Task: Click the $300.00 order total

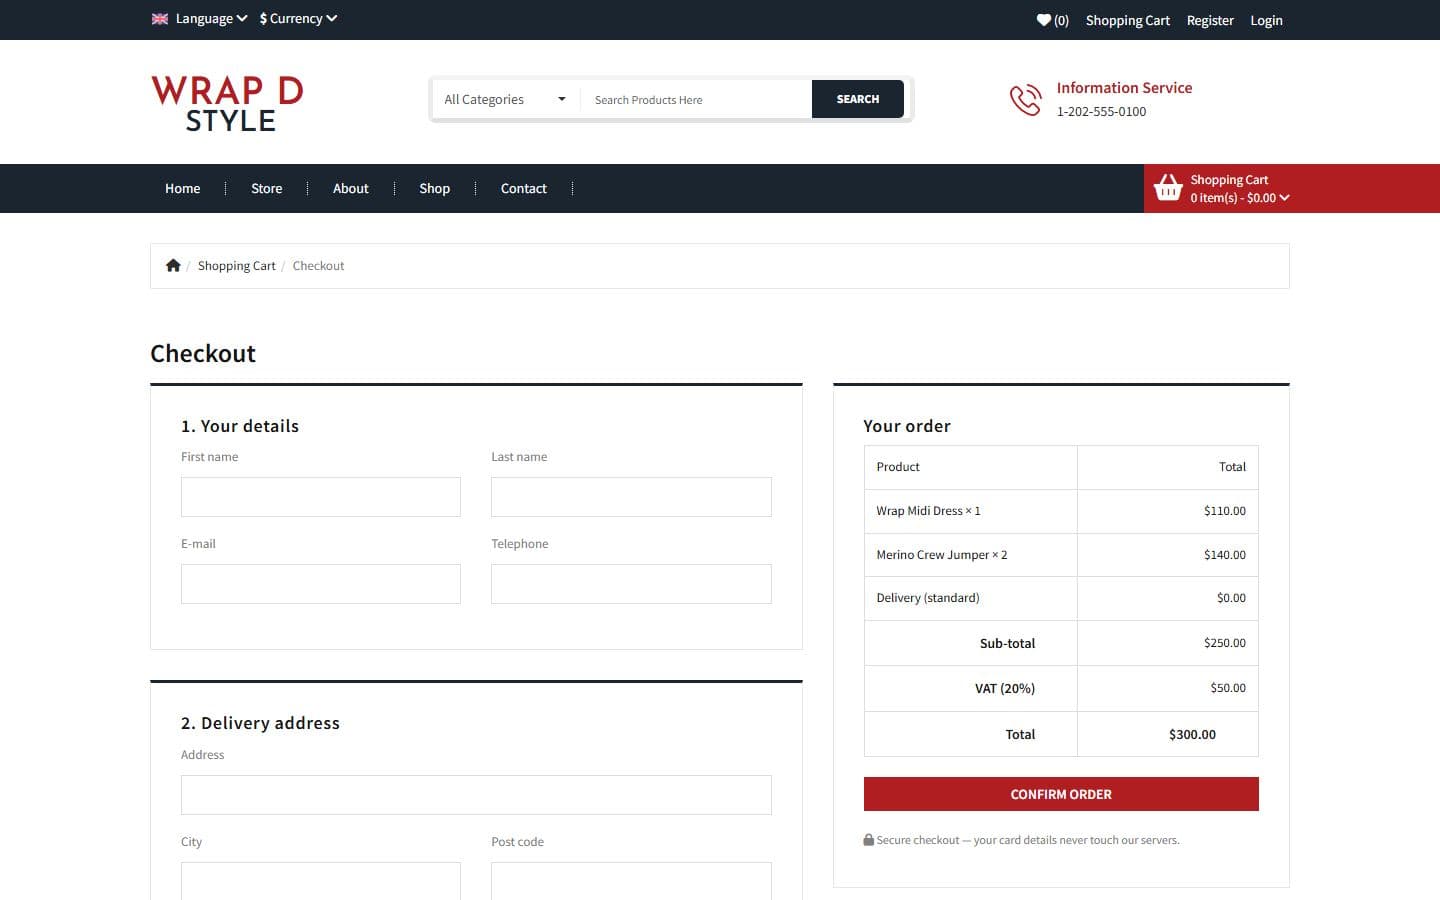Action: point(1192,734)
